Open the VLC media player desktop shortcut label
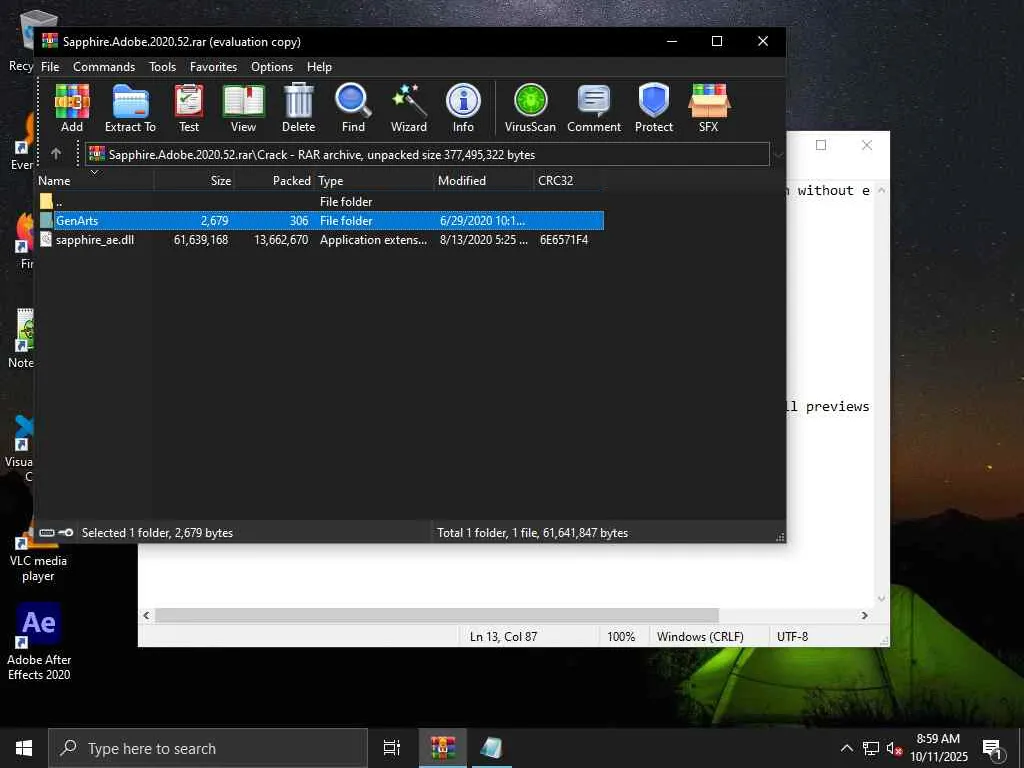Image resolution: width=1024 pixels, height=768 pixels. [x=38, y=568]
